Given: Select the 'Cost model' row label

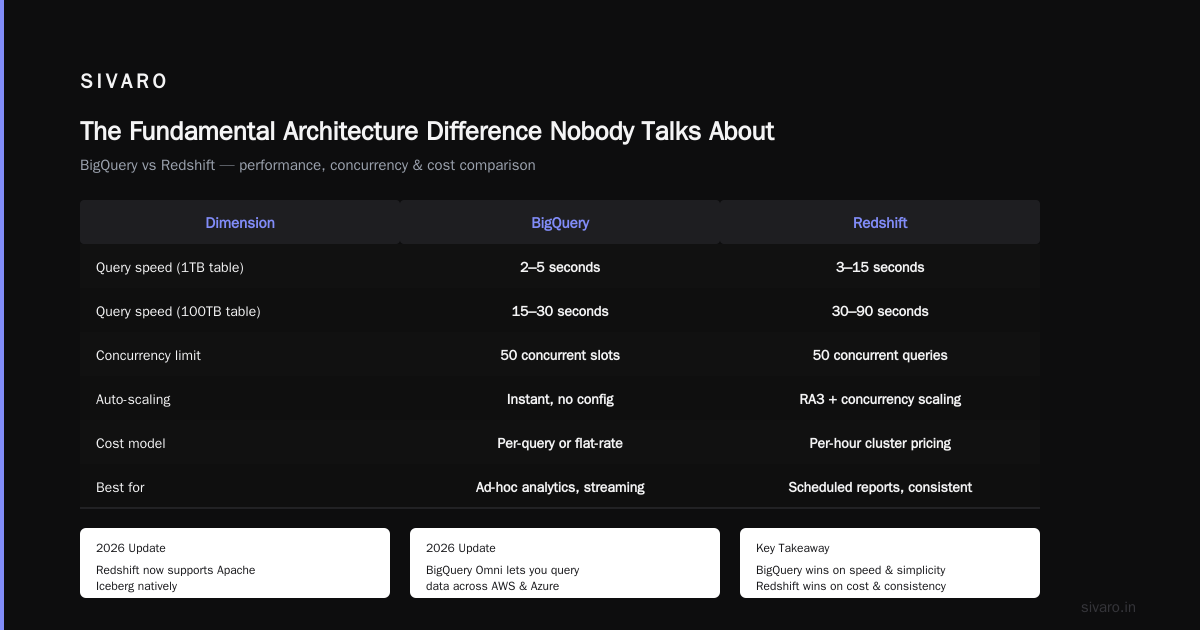Looking at the screenshot, I should 131,443.
